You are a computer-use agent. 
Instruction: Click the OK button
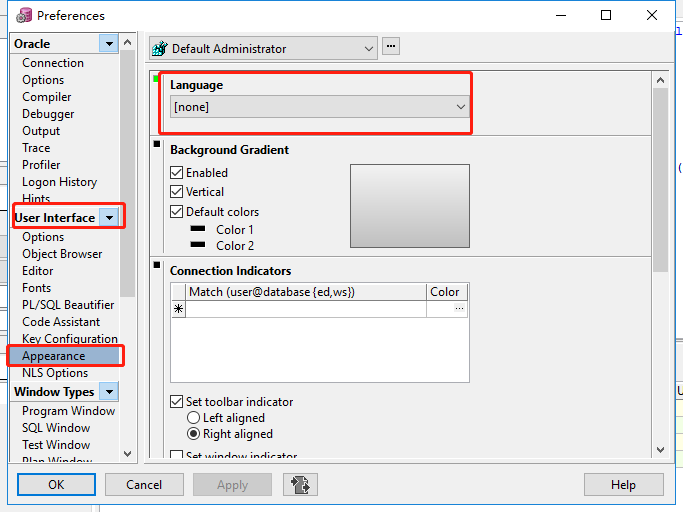tap(56, 485)
